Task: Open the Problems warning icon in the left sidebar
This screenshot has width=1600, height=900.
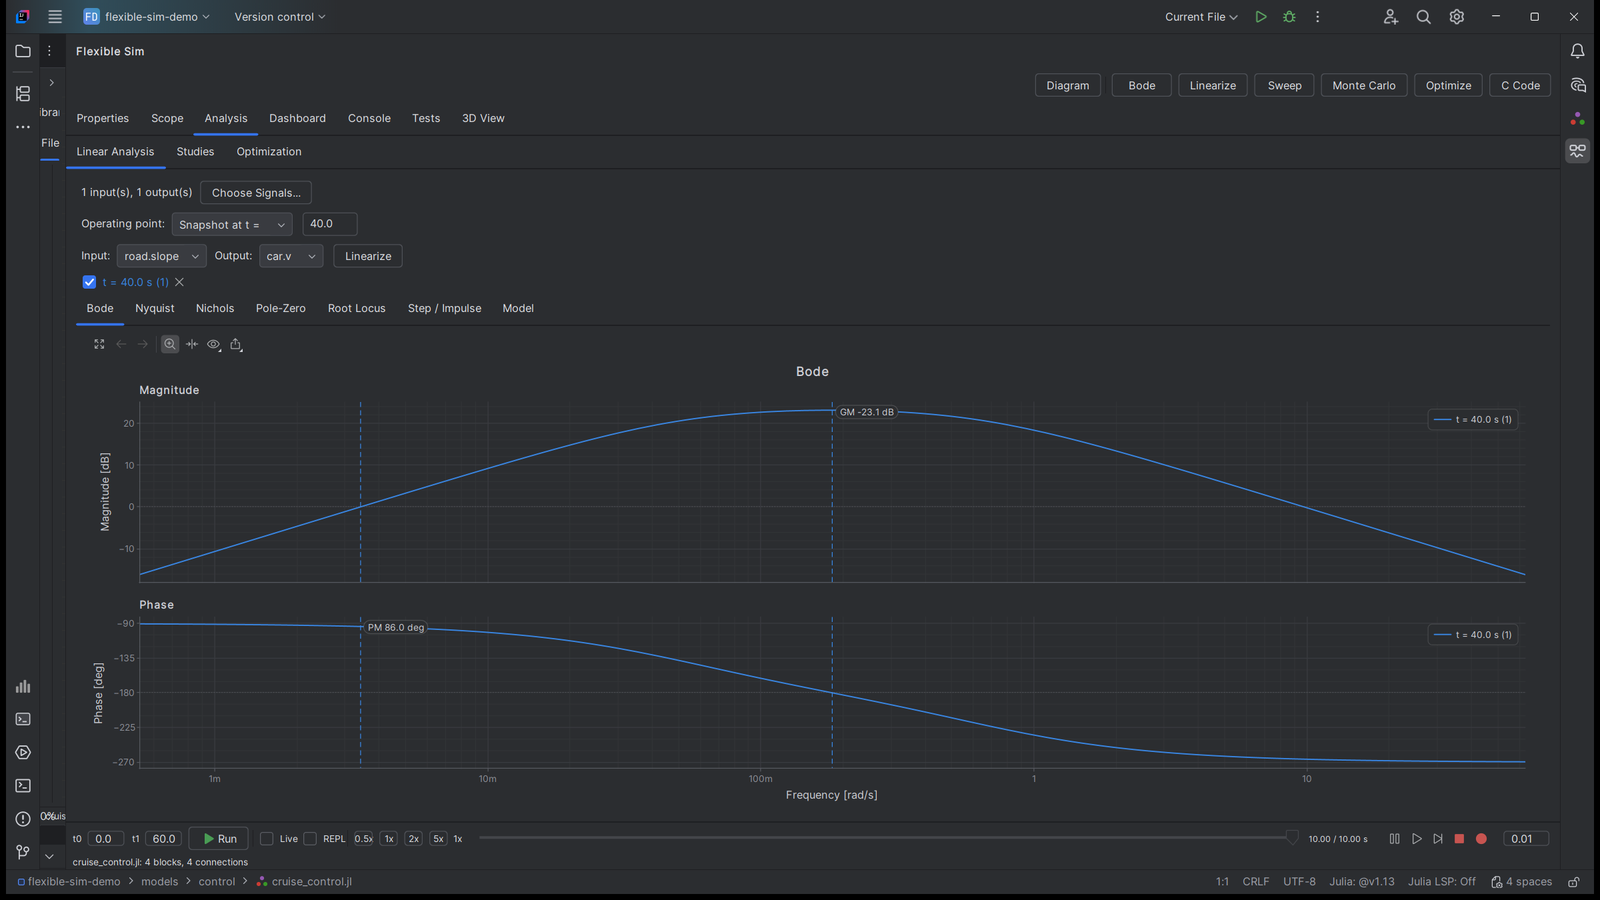Action: [x=23, y=819]
